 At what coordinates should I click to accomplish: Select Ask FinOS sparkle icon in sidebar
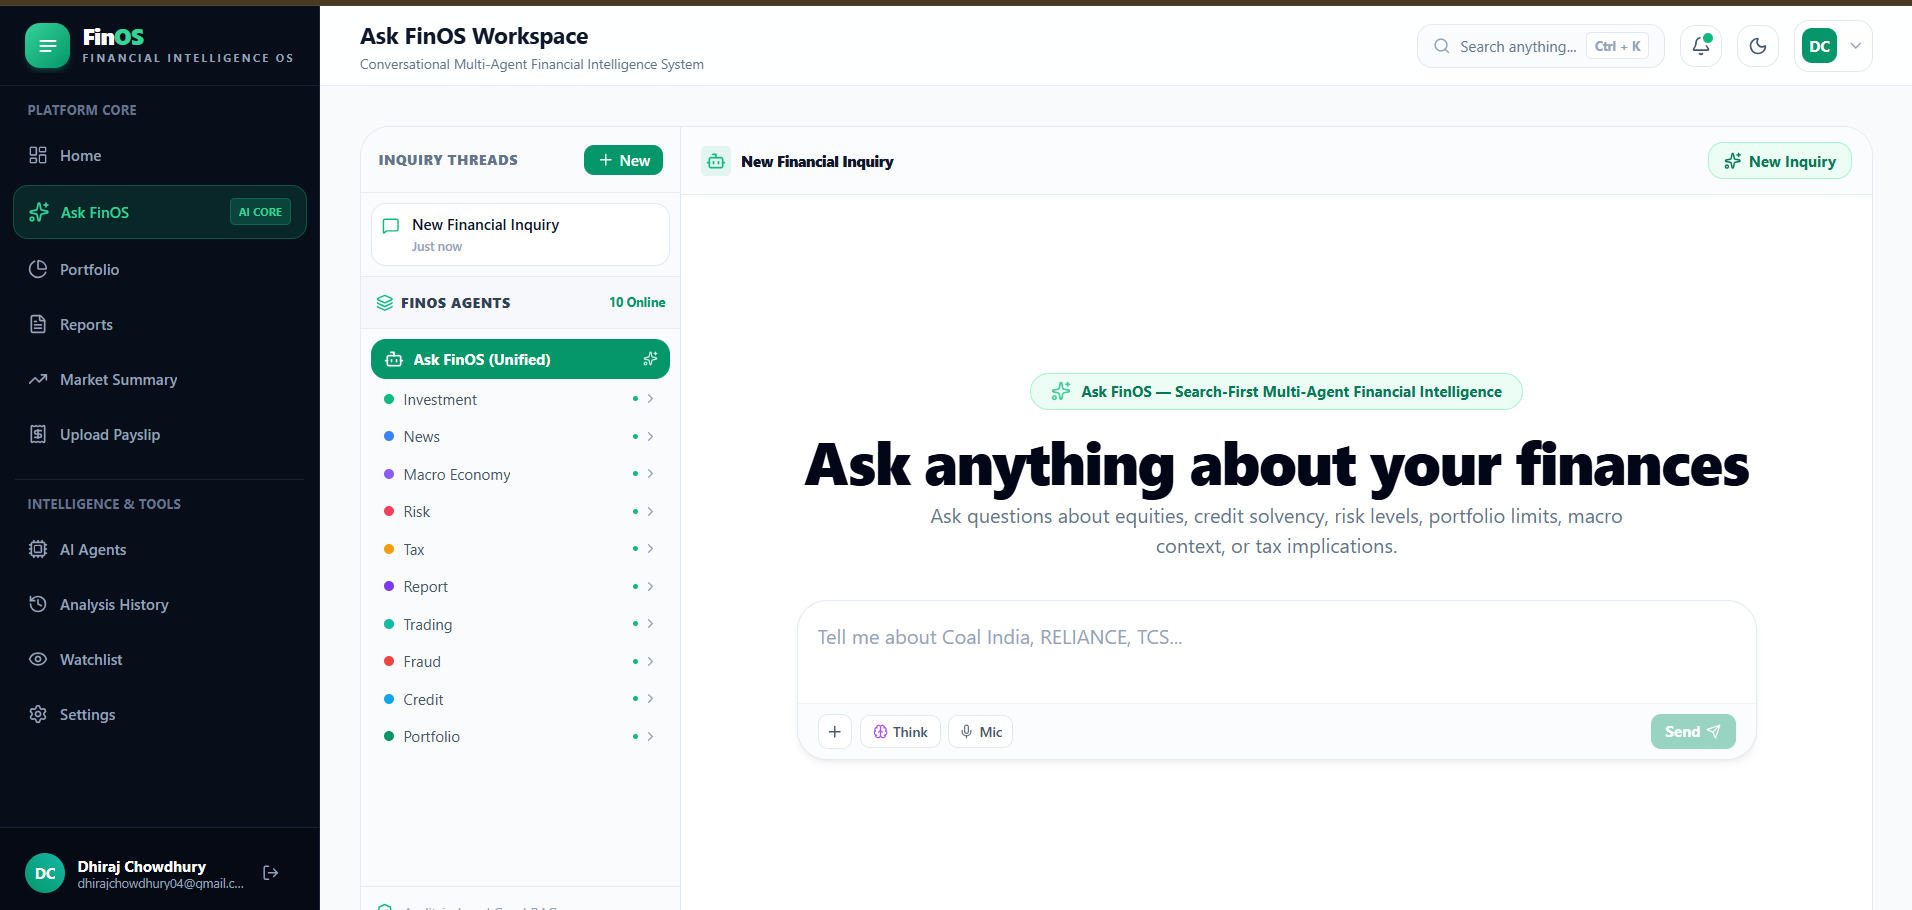39,212
